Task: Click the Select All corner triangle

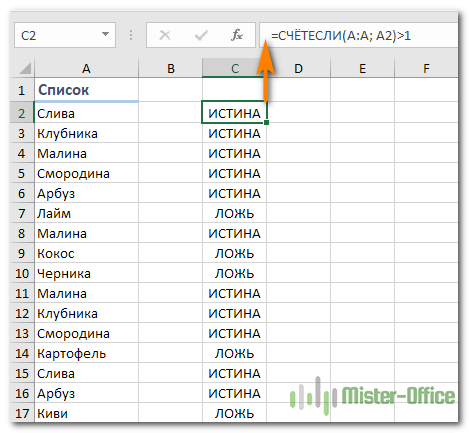Action: [x=25, y=68]
